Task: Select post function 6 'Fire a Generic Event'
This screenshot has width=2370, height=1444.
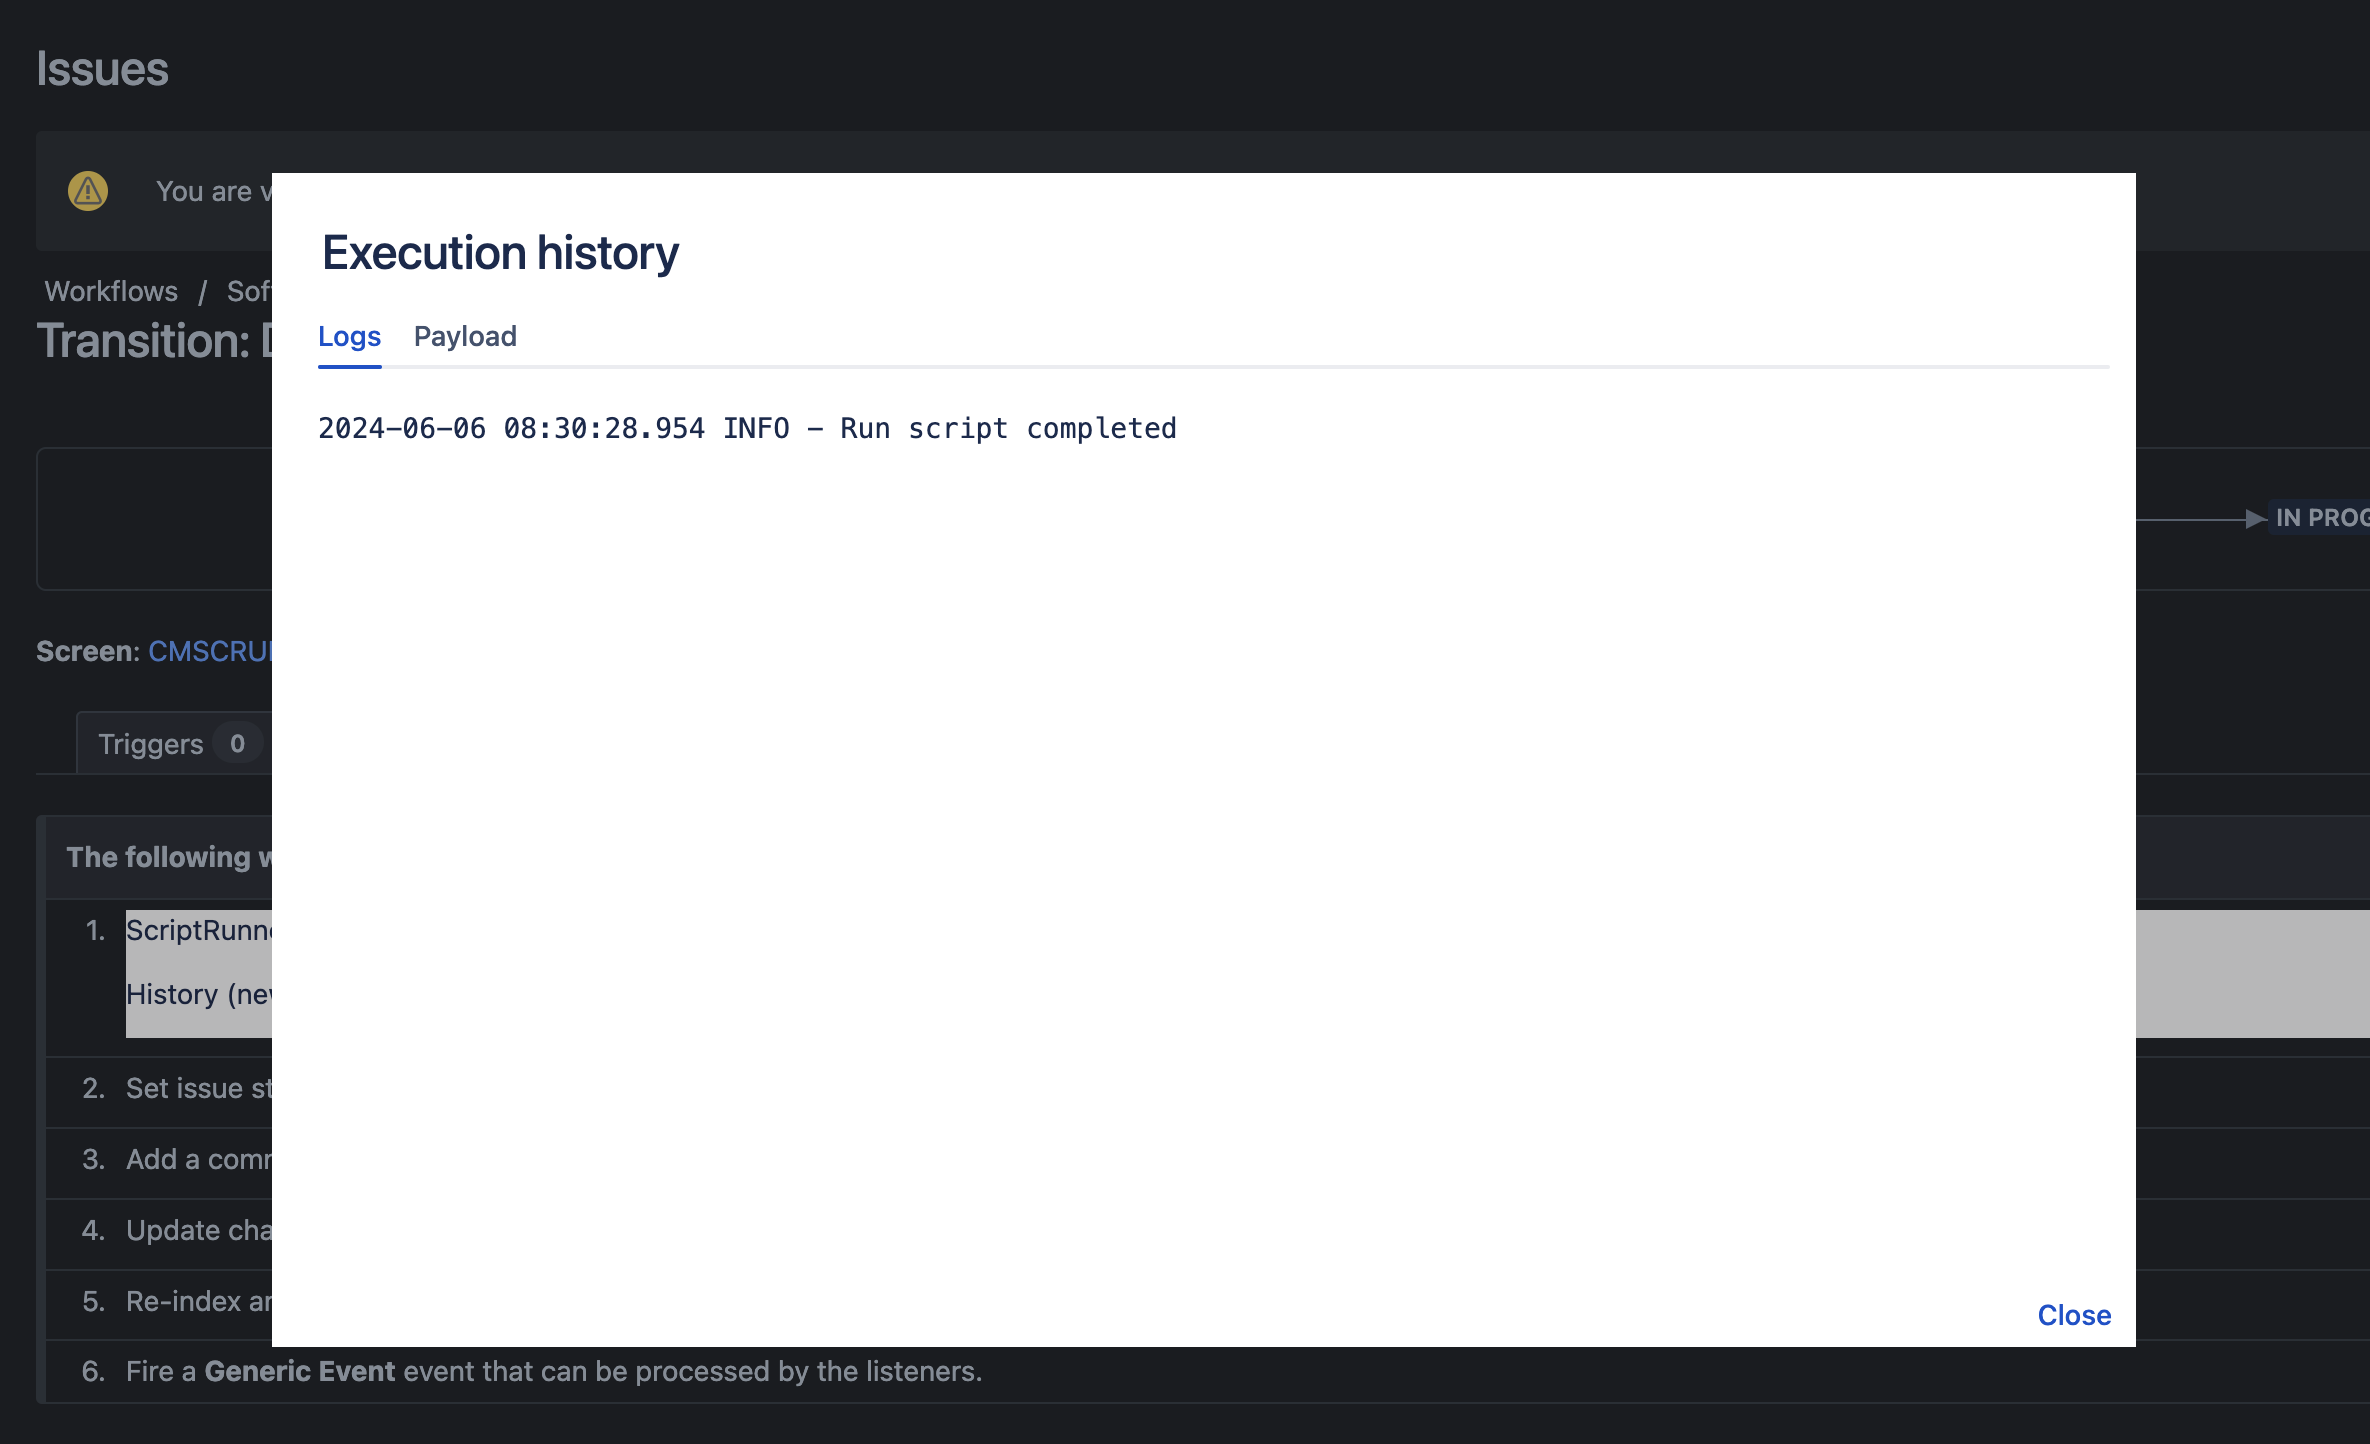Action: tap(554, 1371)
